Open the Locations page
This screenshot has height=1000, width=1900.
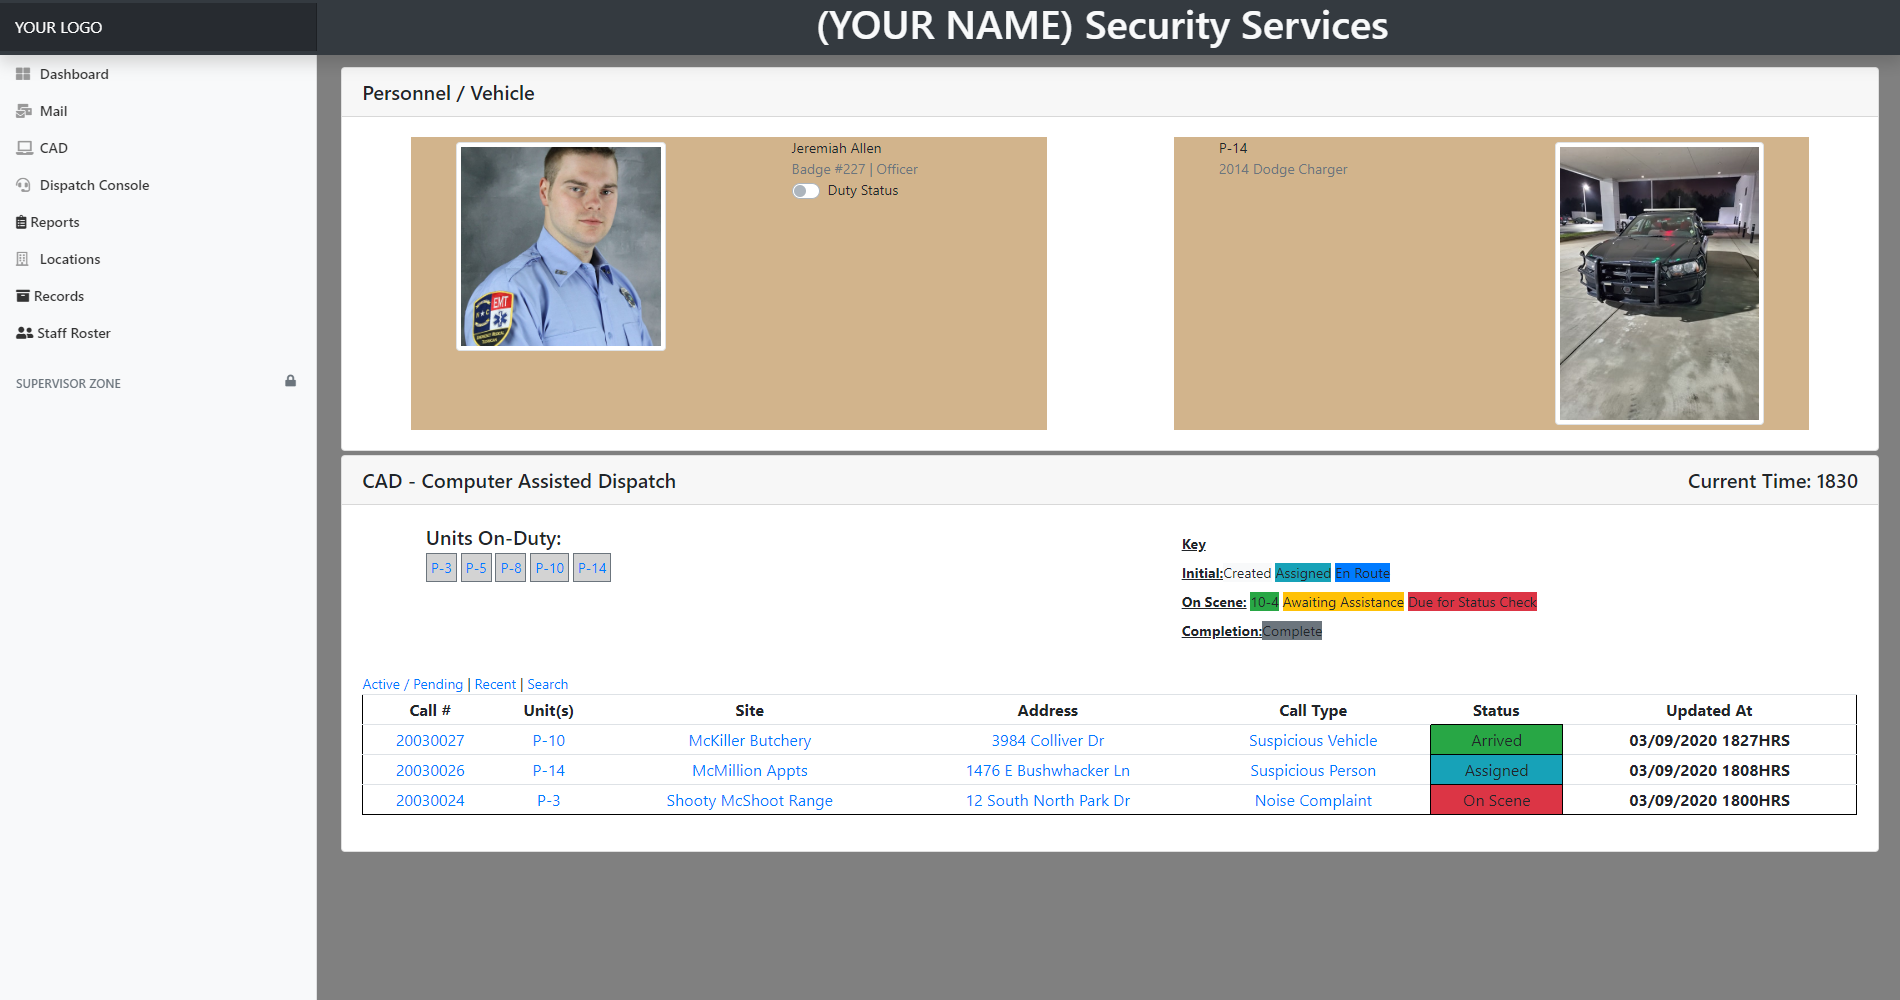pyautogui.click(x=69, y=258)
